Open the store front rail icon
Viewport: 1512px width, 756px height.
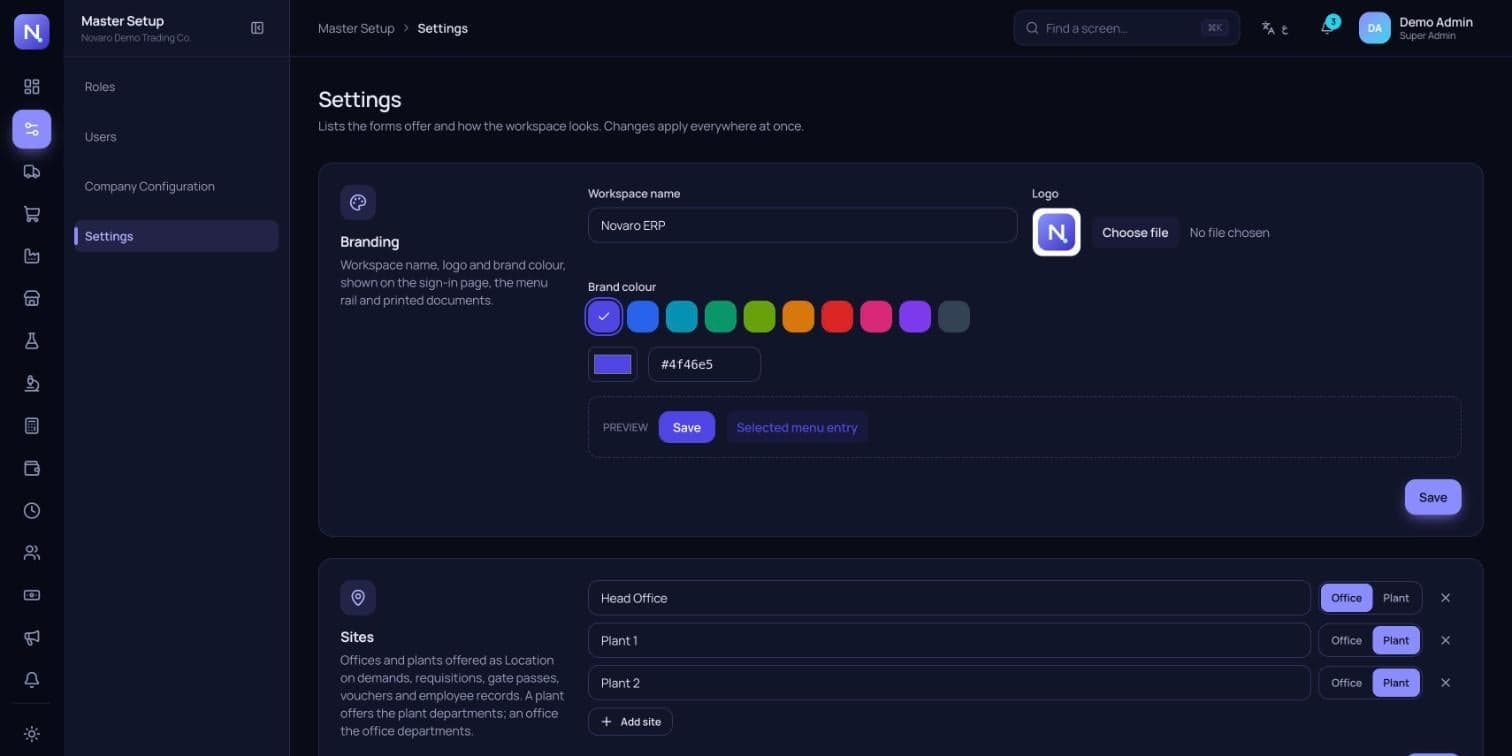click(x=32, y=298)
